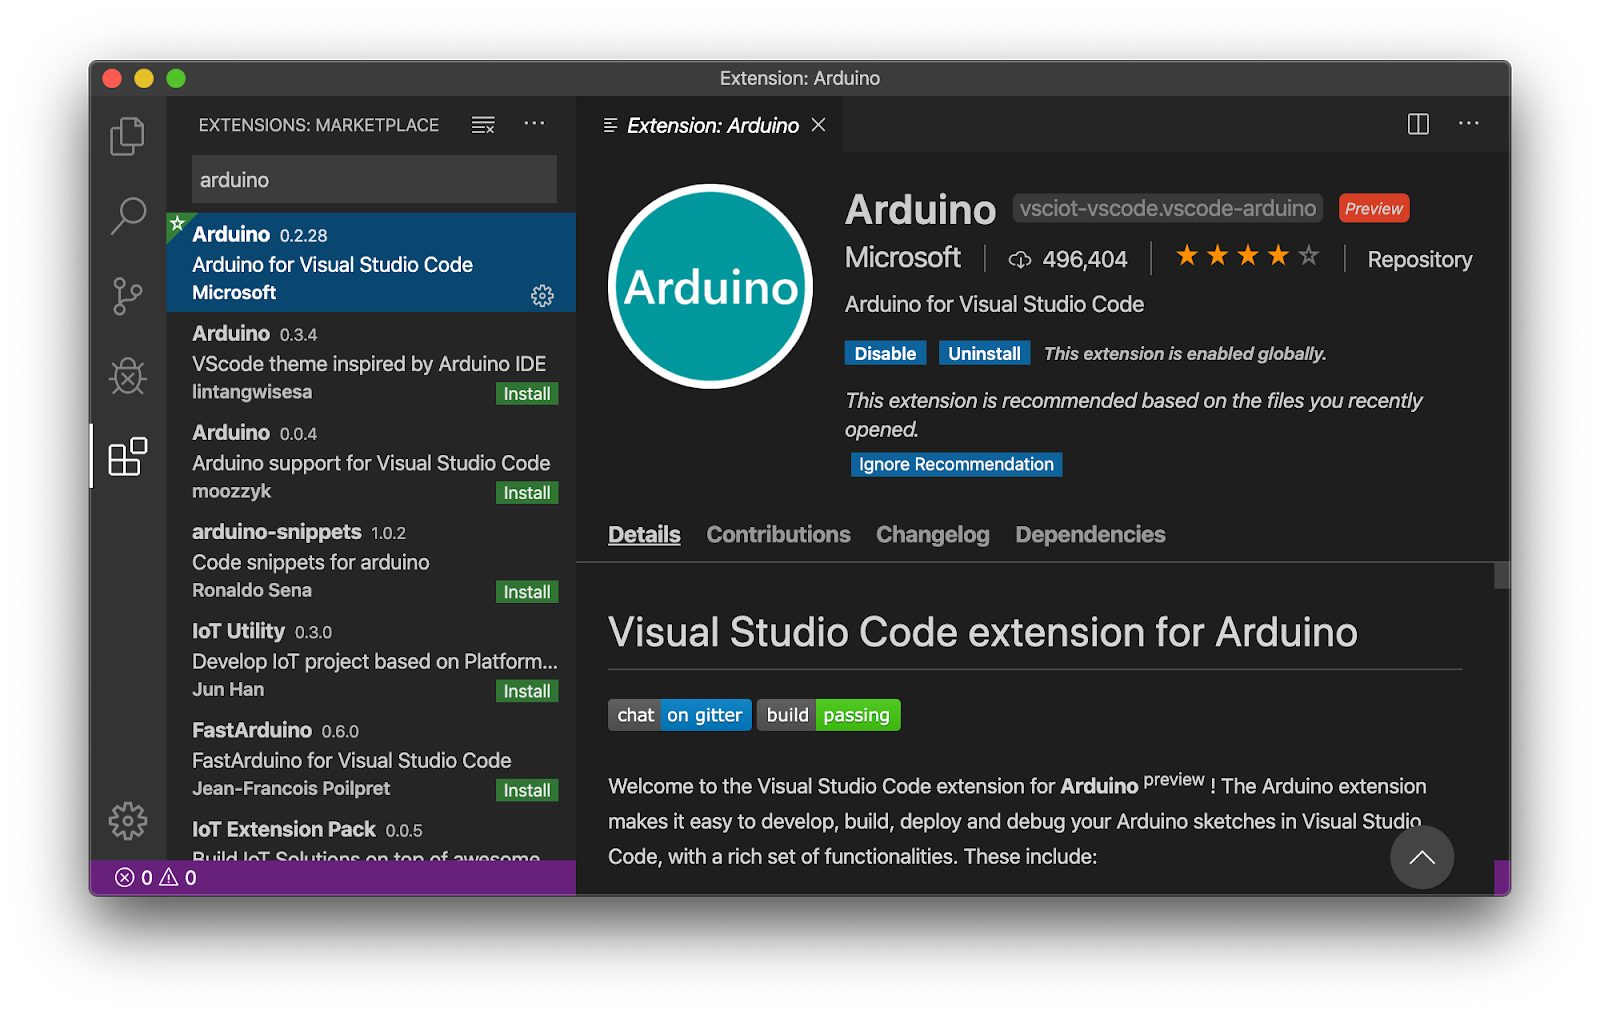Switch to the Changelog tab

[932, 535]
